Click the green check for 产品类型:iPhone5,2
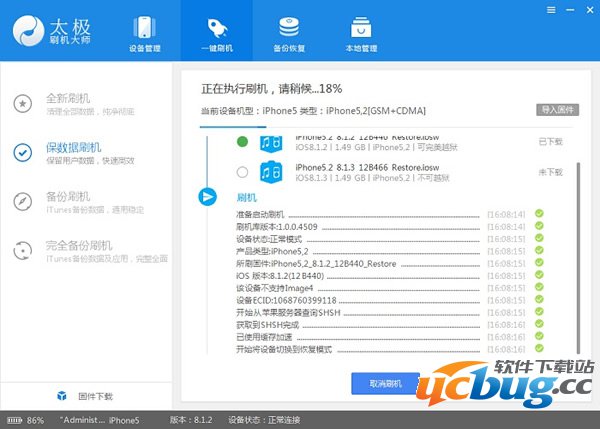The image size is (600, 429). click(539, 250)
